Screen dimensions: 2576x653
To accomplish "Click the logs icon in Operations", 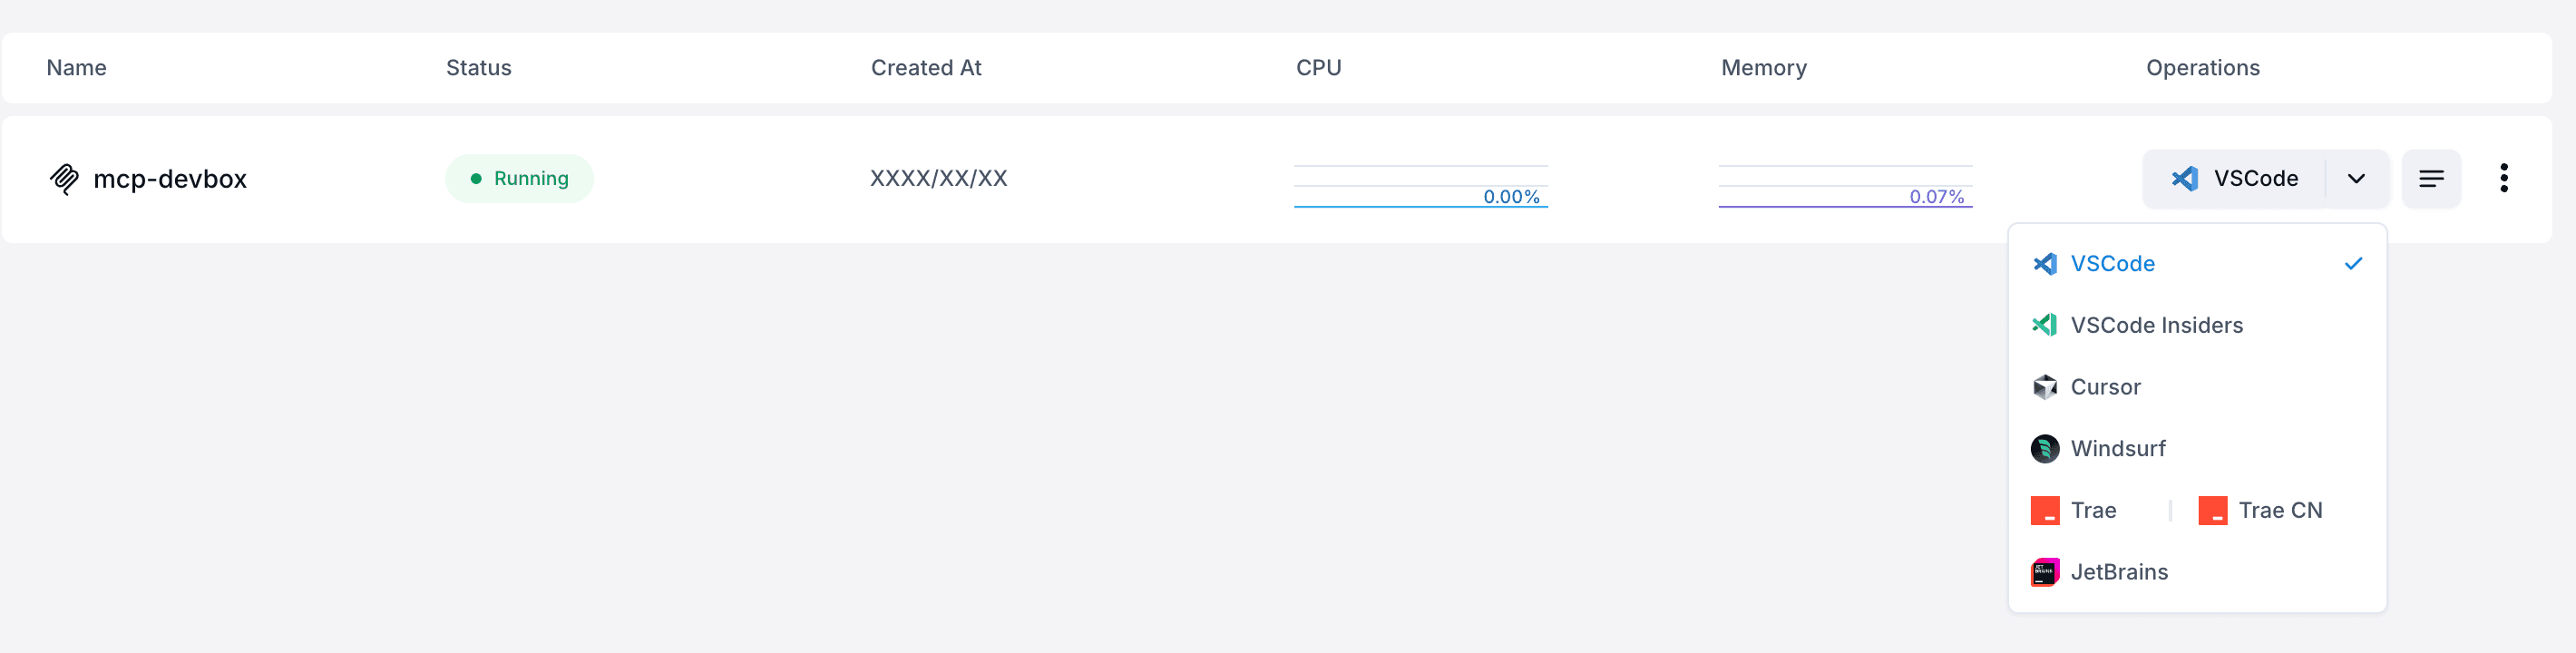I will coord(2432,178).
